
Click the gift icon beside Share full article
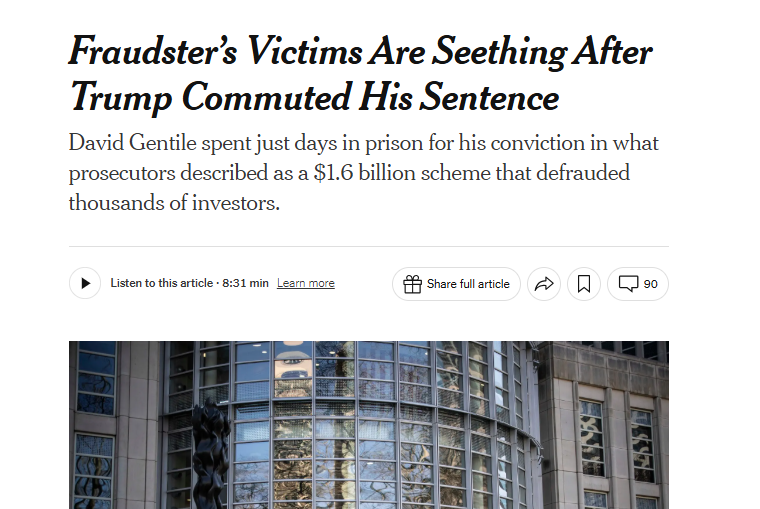tap(412, 284)
